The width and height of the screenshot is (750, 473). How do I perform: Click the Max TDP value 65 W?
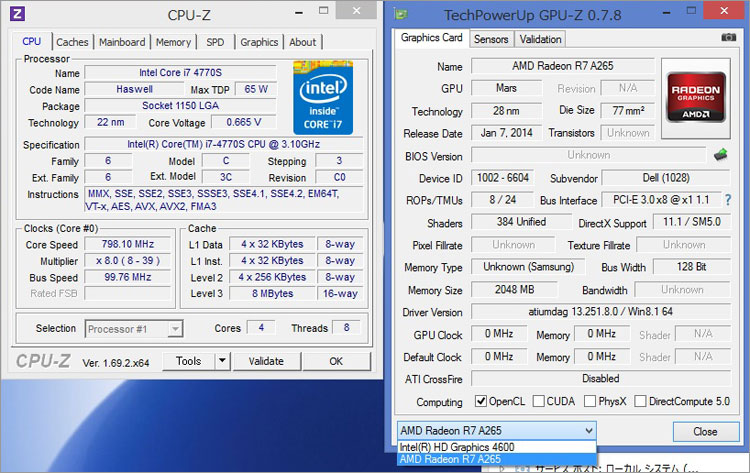256,89
